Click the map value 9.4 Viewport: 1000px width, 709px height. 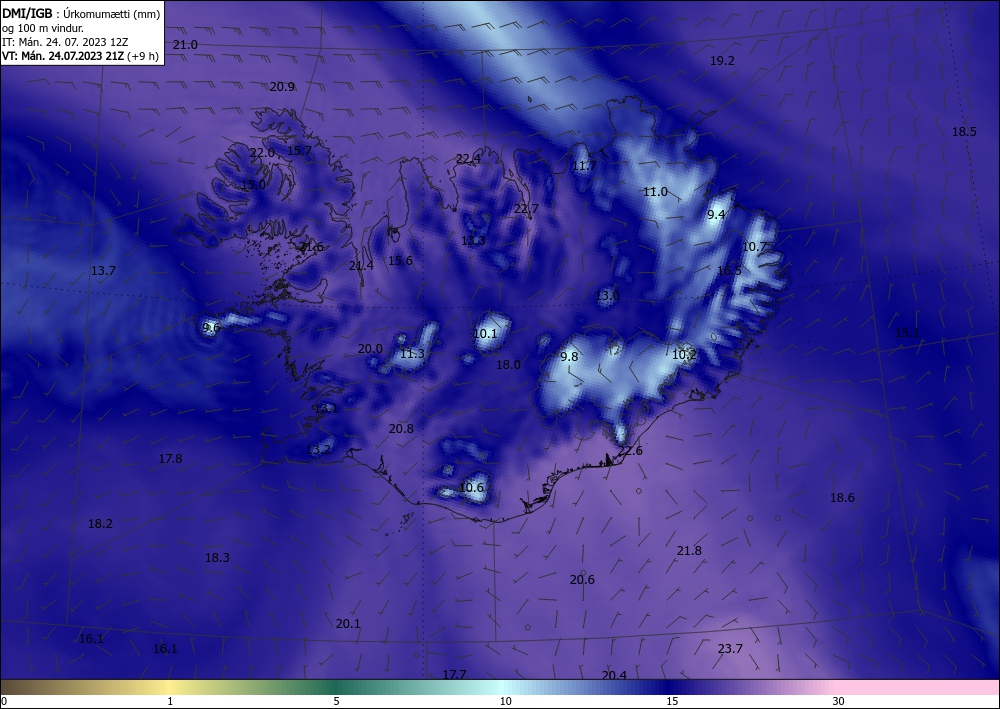tap(716, 215)
